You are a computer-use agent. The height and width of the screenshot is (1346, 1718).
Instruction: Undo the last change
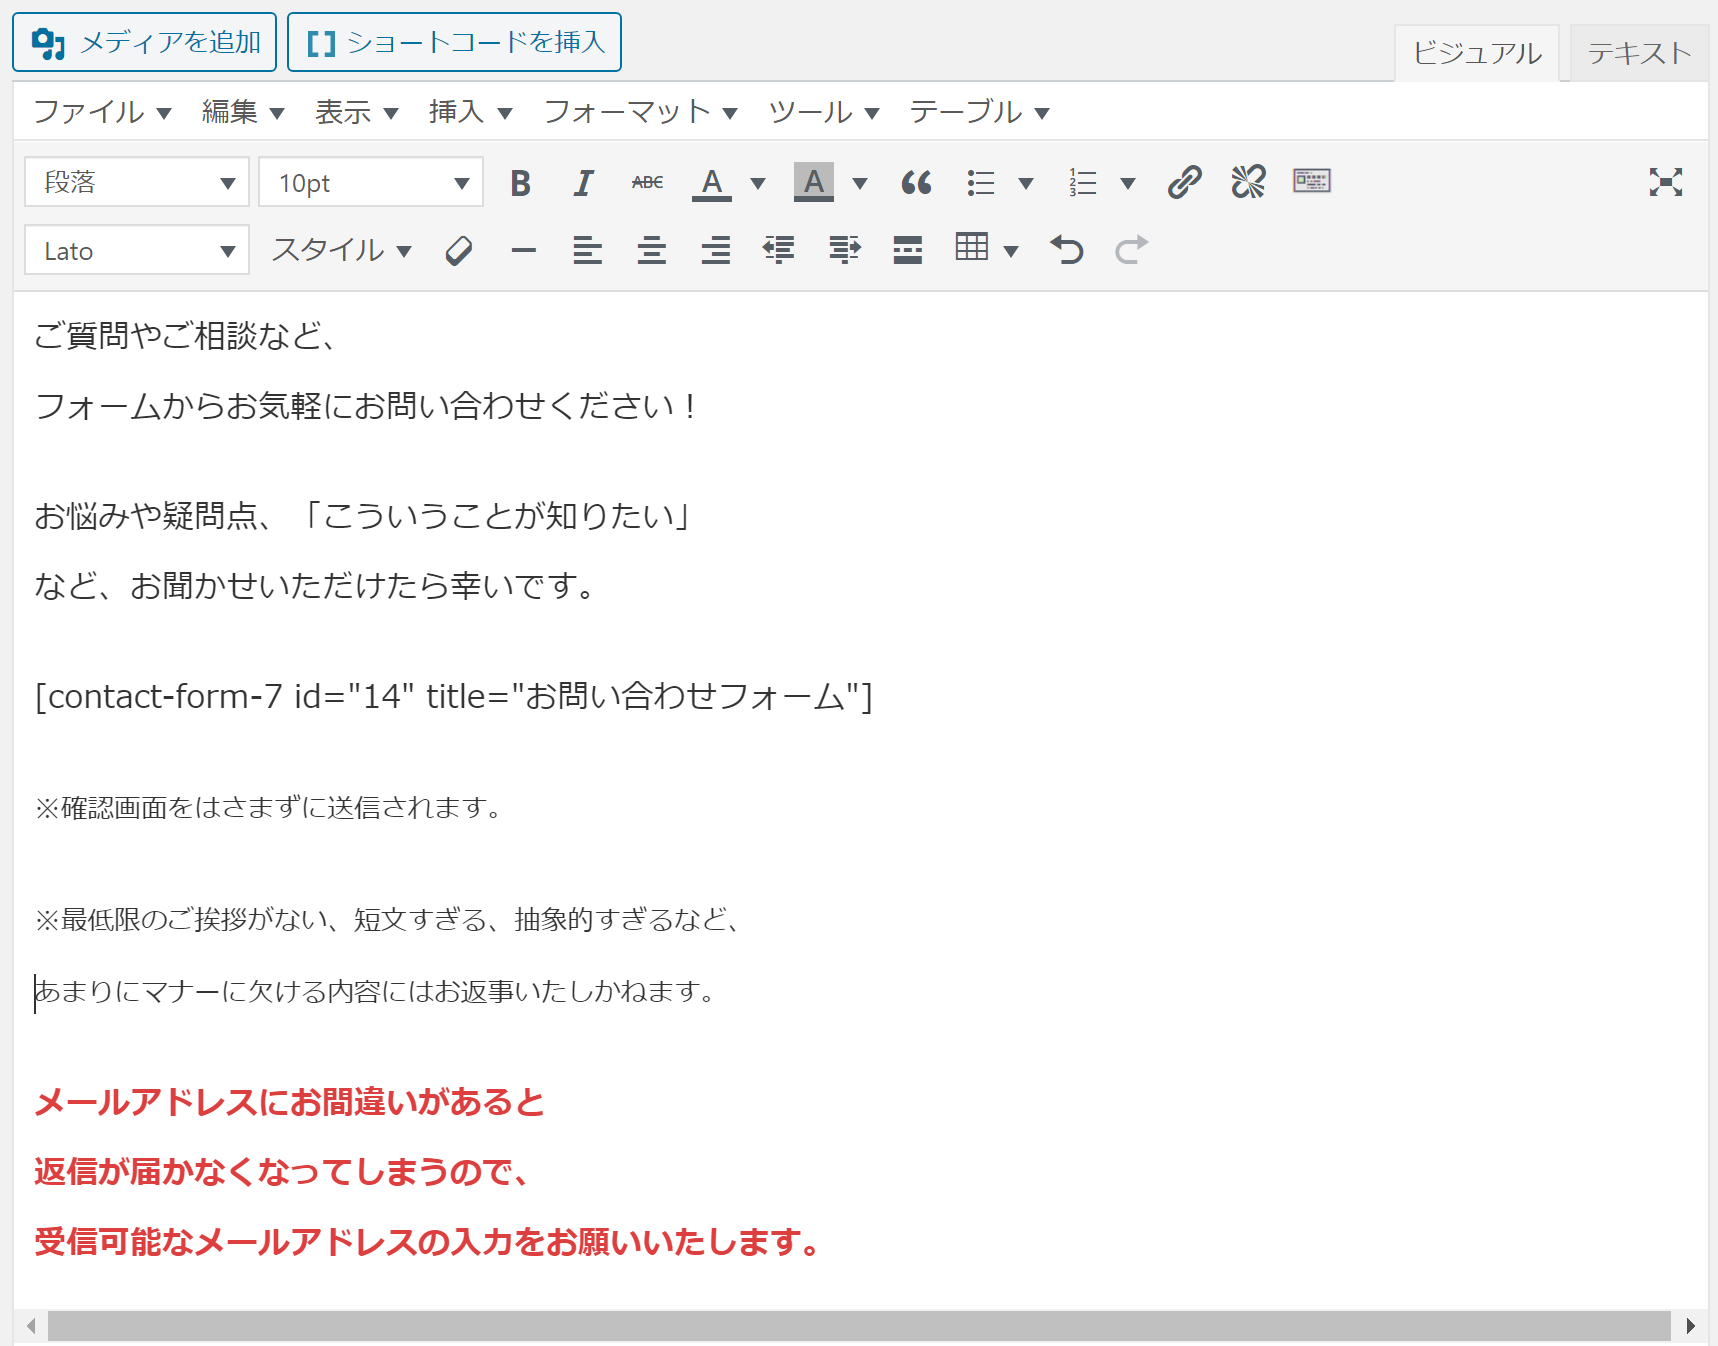tap(1067, 250)
